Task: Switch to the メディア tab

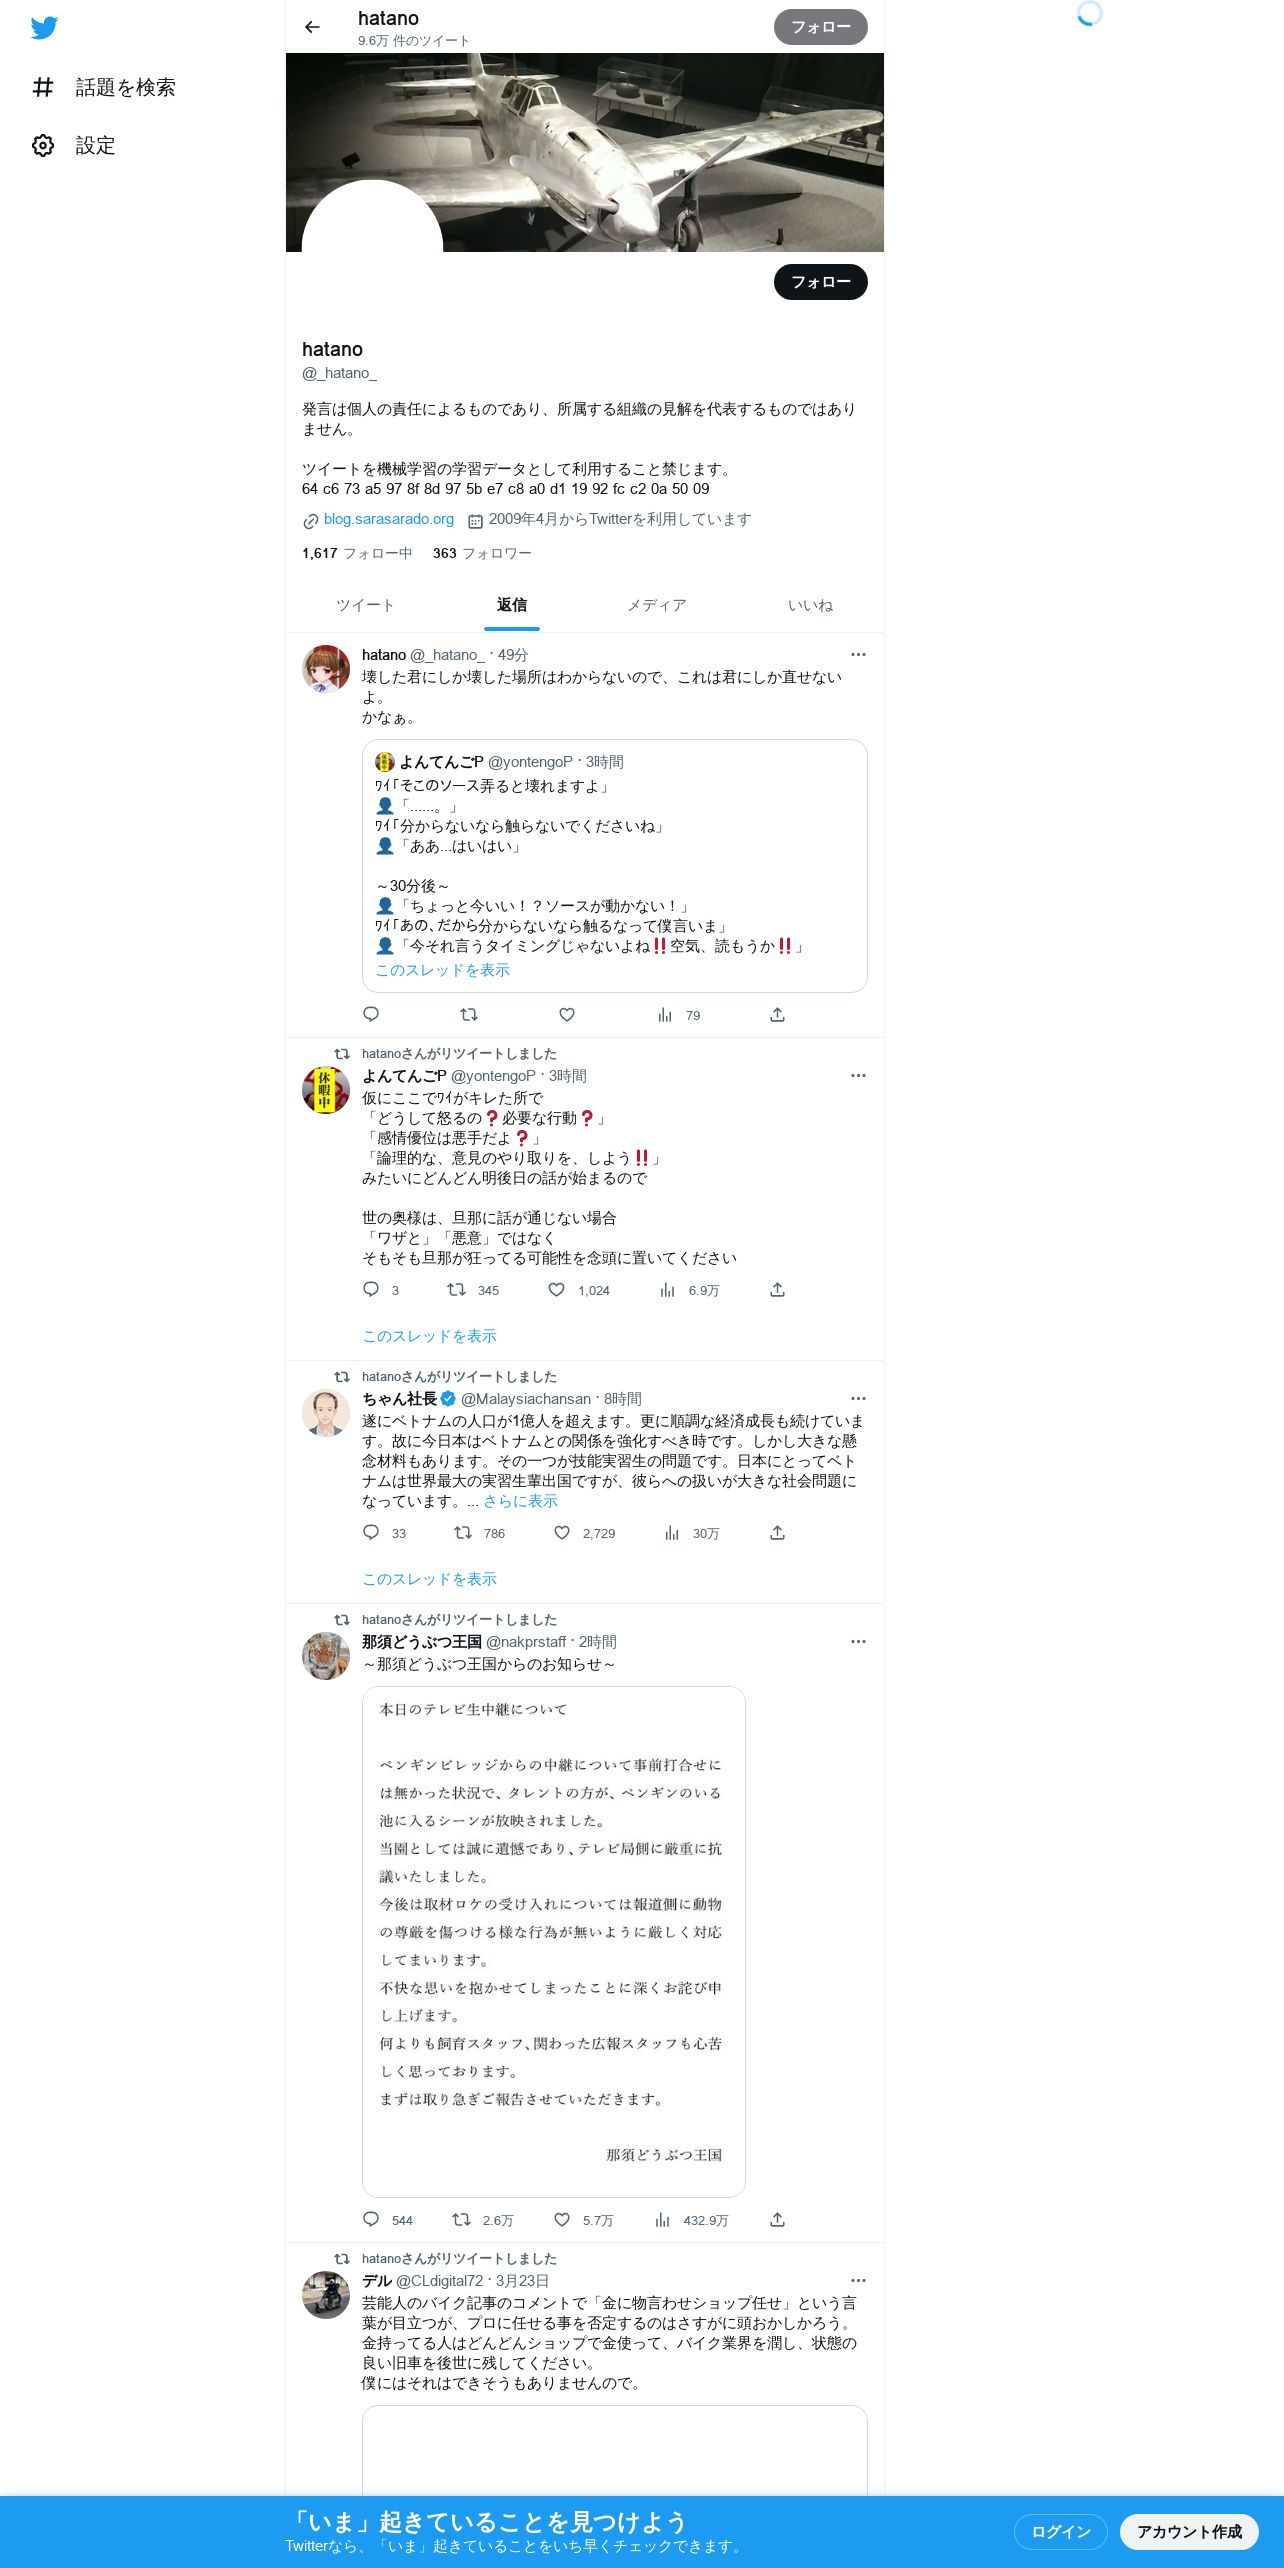Action: click(657, 605)
